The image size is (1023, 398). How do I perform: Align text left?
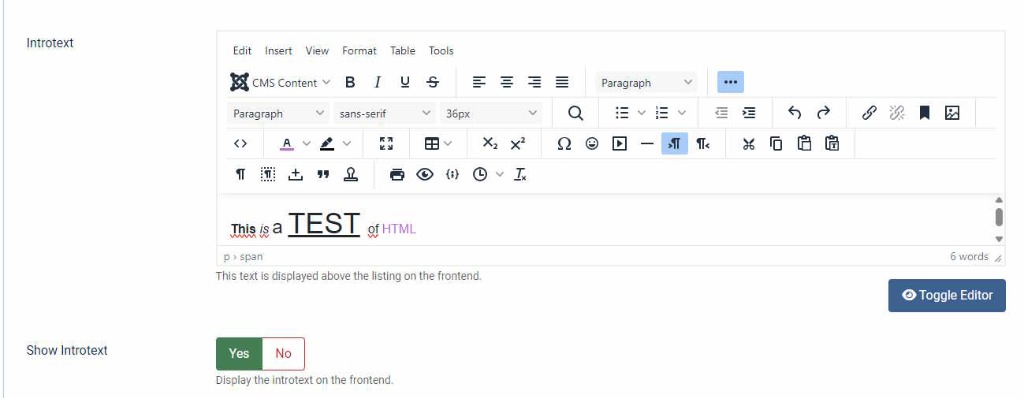pos(480,82)
